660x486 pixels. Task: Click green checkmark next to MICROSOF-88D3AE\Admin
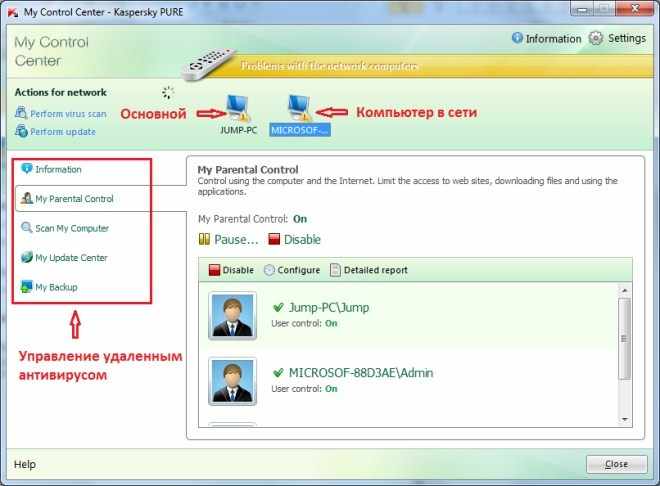tap(278, 373)
